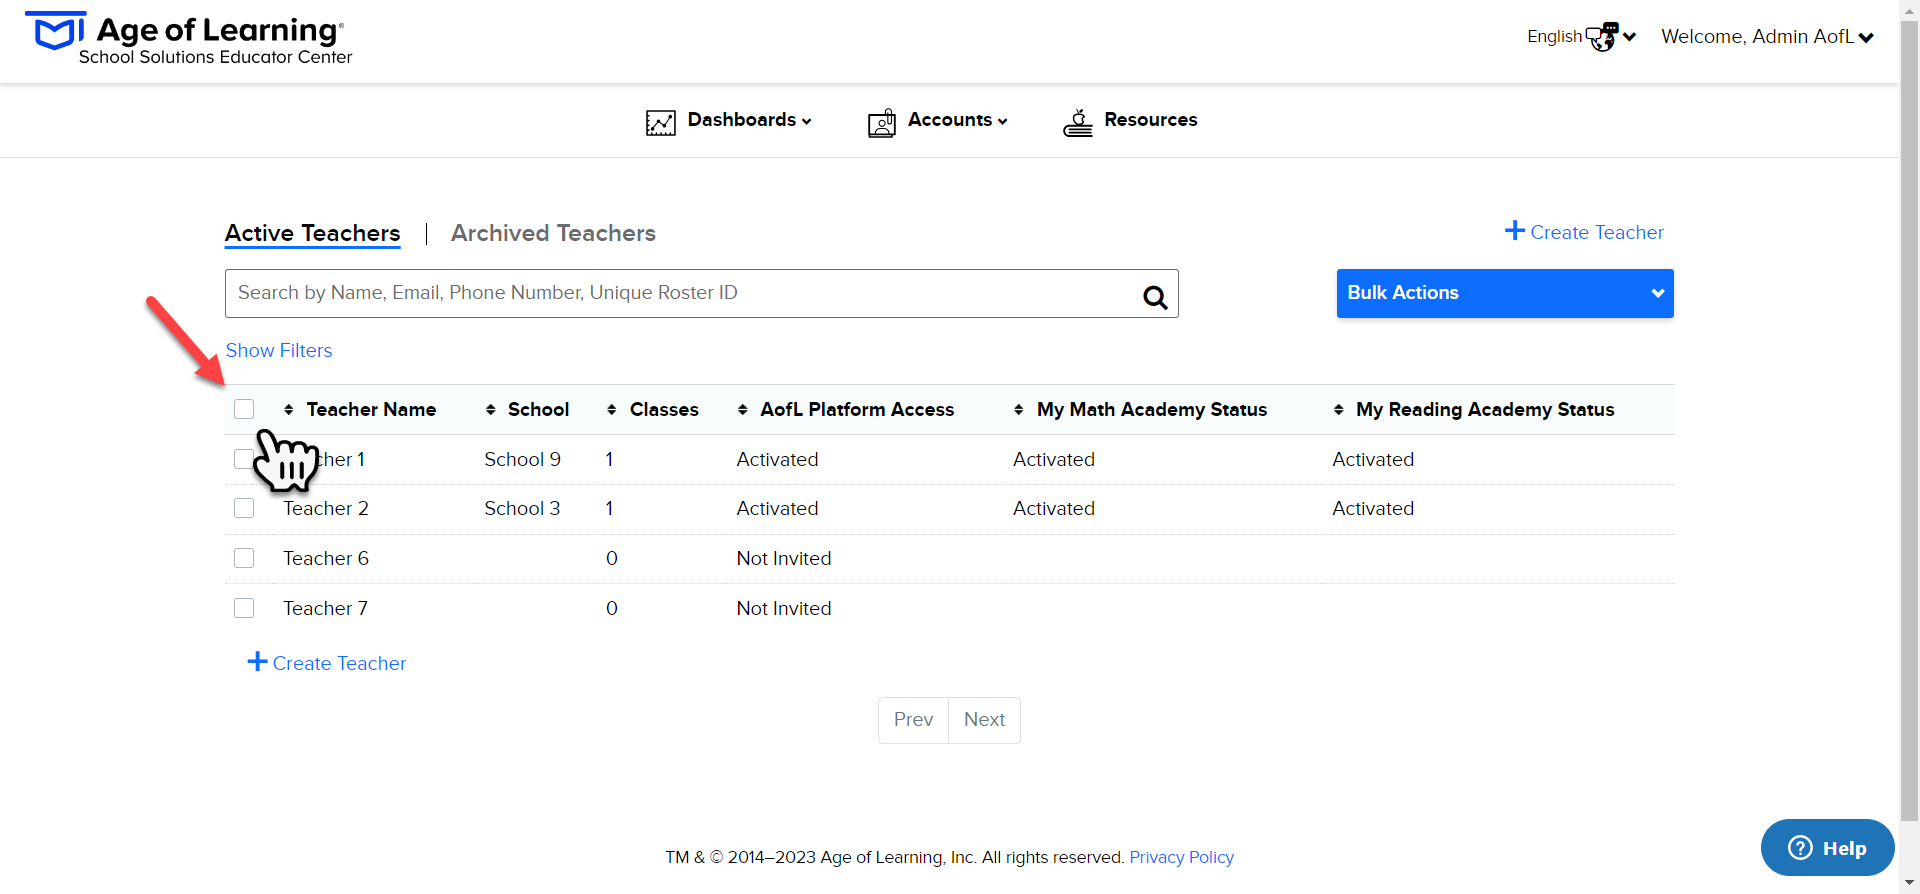
Task: Click the search magnifier icon
Action: pos(1155,296)
